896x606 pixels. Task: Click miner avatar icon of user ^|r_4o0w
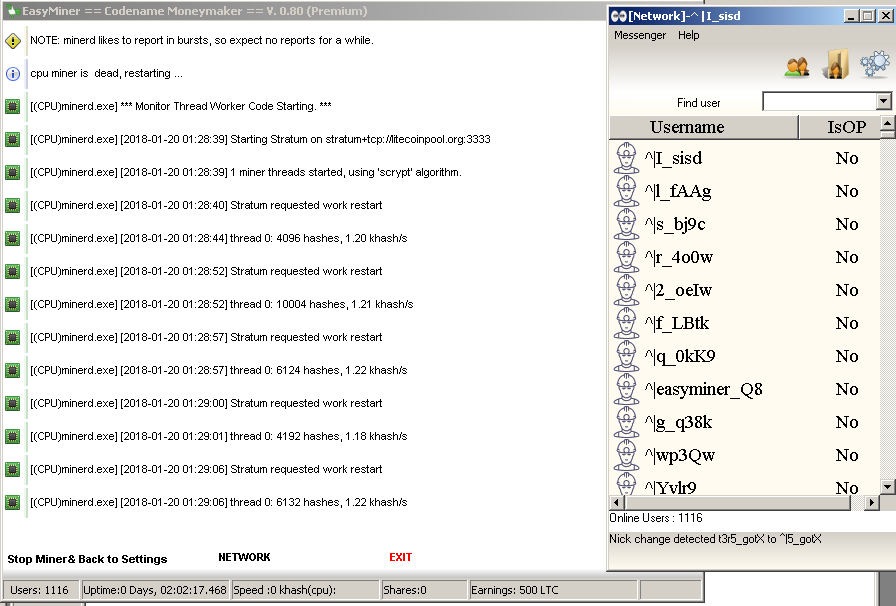coord(626,257)
